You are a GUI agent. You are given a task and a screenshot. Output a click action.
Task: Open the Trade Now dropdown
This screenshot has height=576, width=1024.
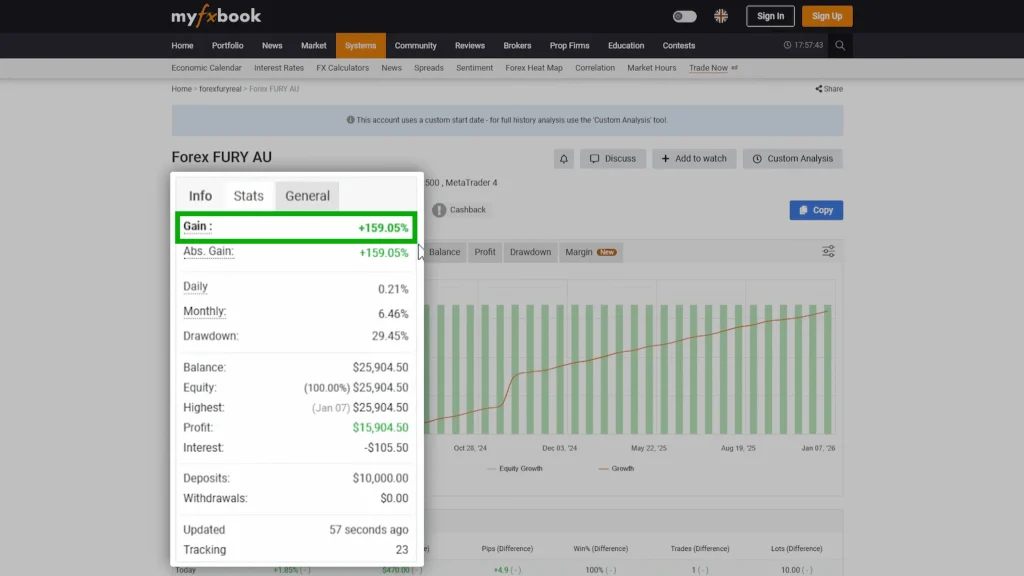(713, 68)
